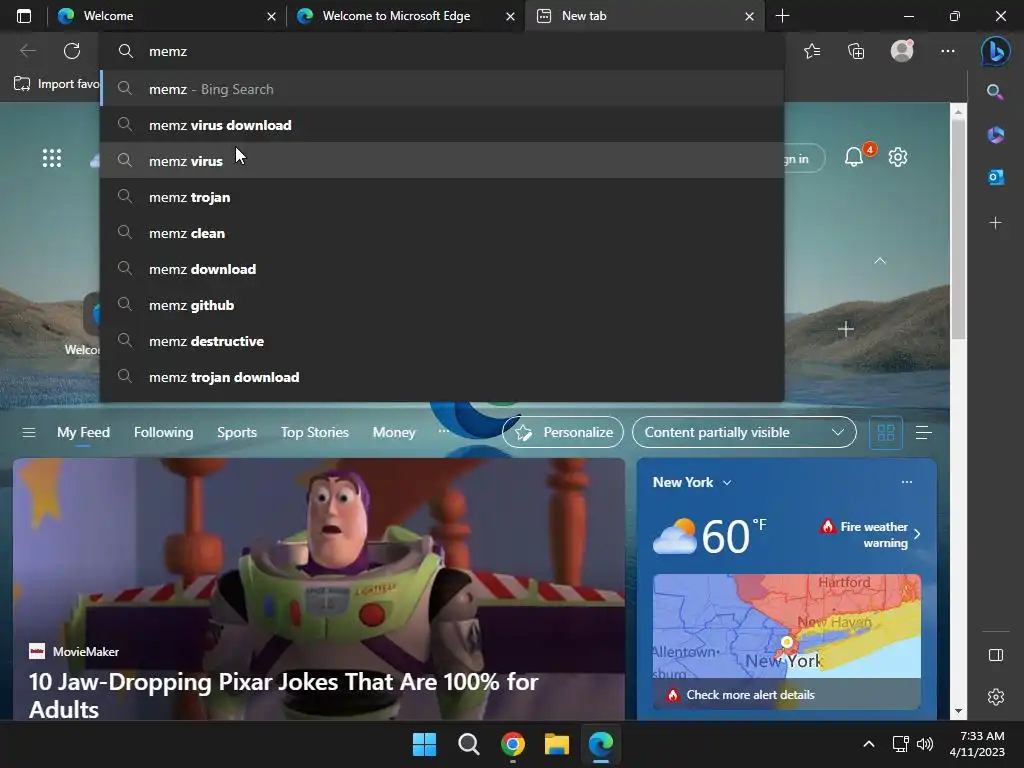Viewport: 1024px width, 768px height.
Task: Choose the memz destructive suggestion
Action: pyautogui.click(x=442, y=341)
